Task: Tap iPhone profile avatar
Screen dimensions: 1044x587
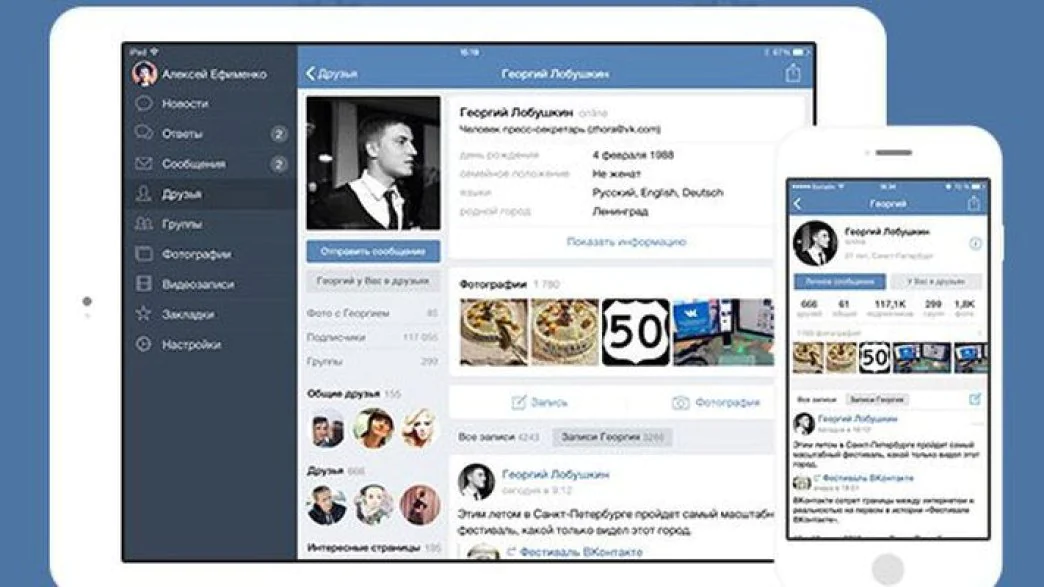Action: tap(815, 244)
